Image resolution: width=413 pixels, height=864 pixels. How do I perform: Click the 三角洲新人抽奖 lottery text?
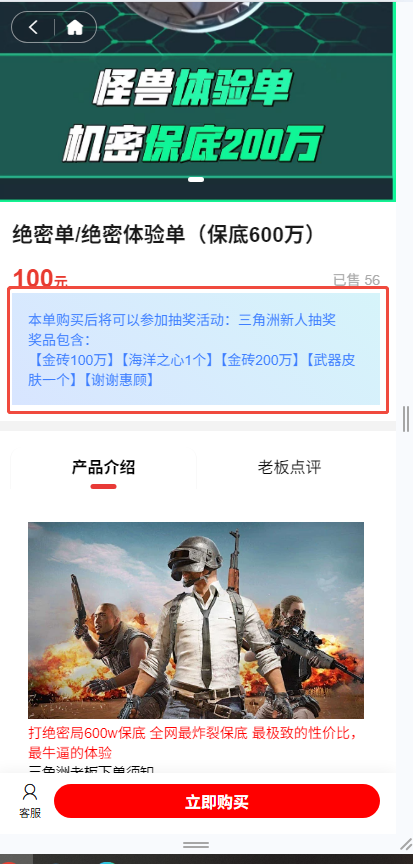287,320
